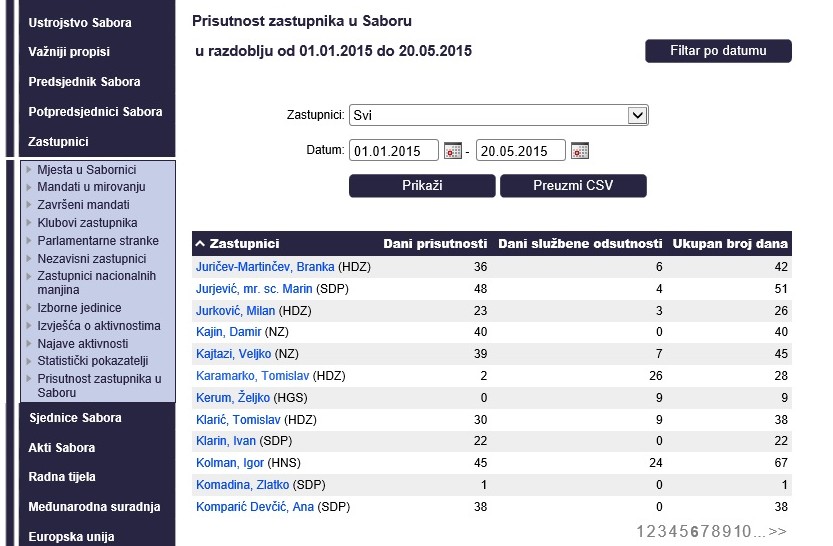
Task: Open the start date calendar picker icon
Action: (x=453, y=150)
